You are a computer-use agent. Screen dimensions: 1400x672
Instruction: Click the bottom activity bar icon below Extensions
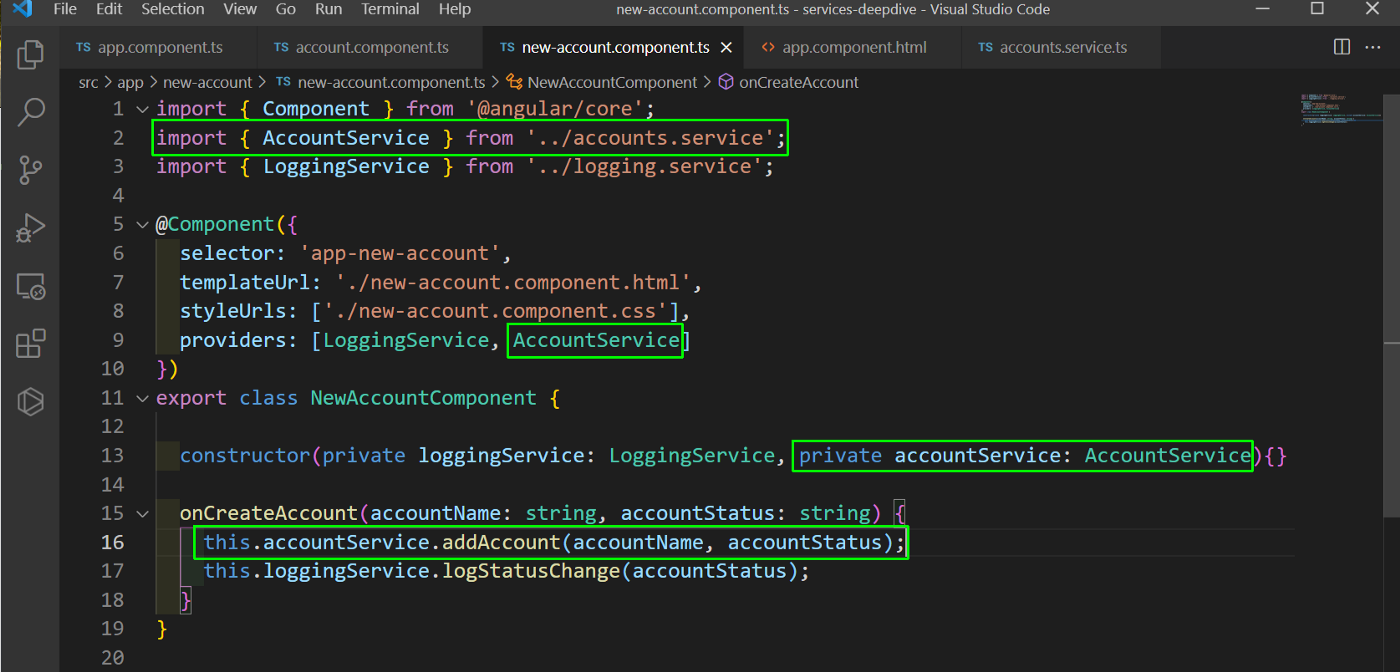point(31,402)
